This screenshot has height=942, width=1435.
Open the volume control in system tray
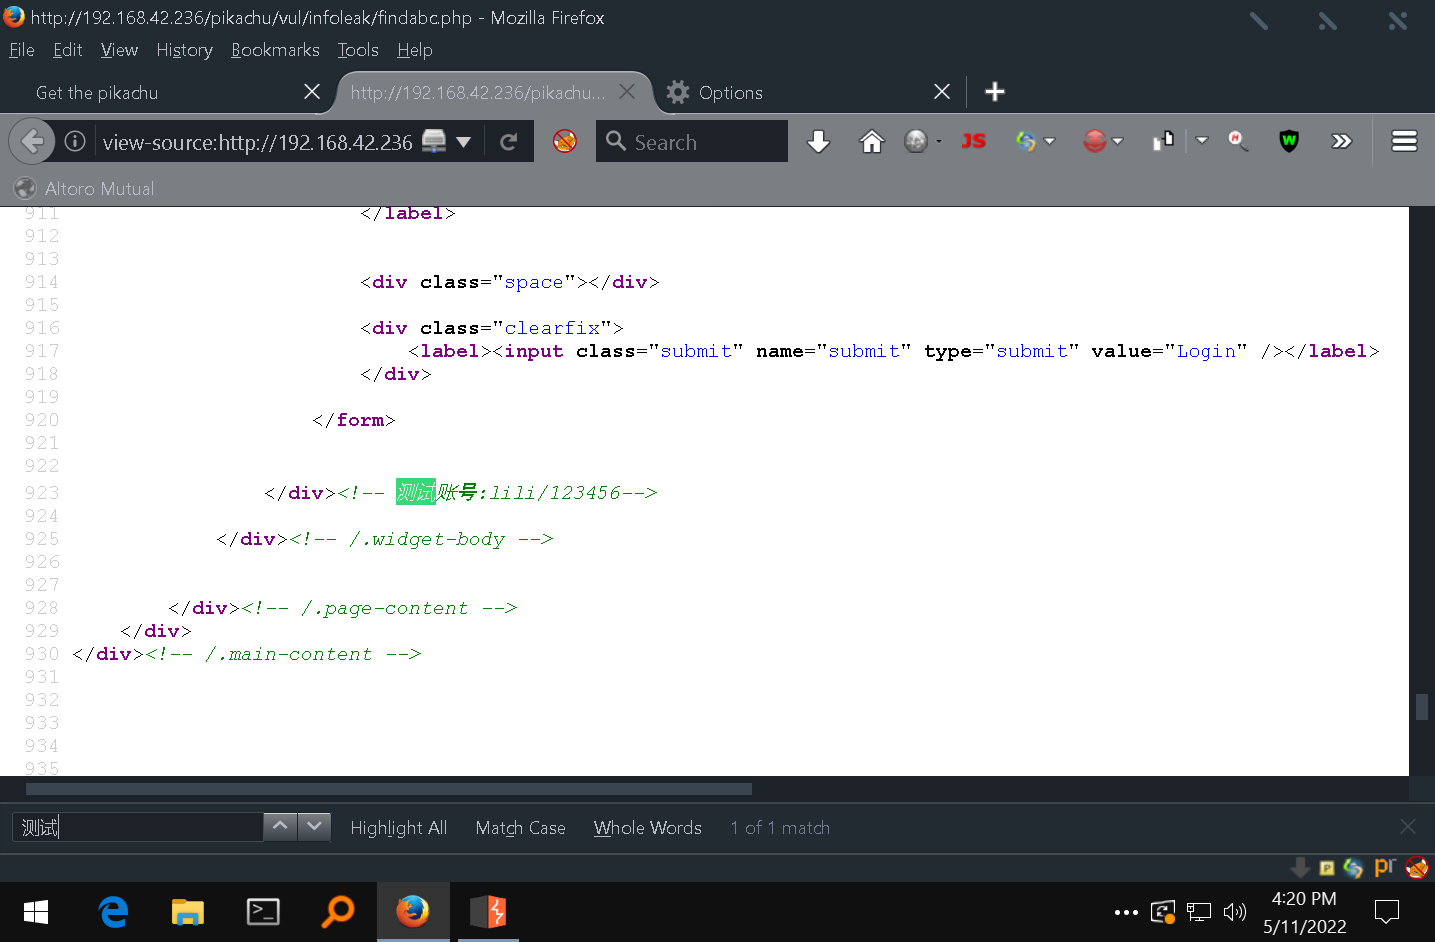click(1235, 912)
